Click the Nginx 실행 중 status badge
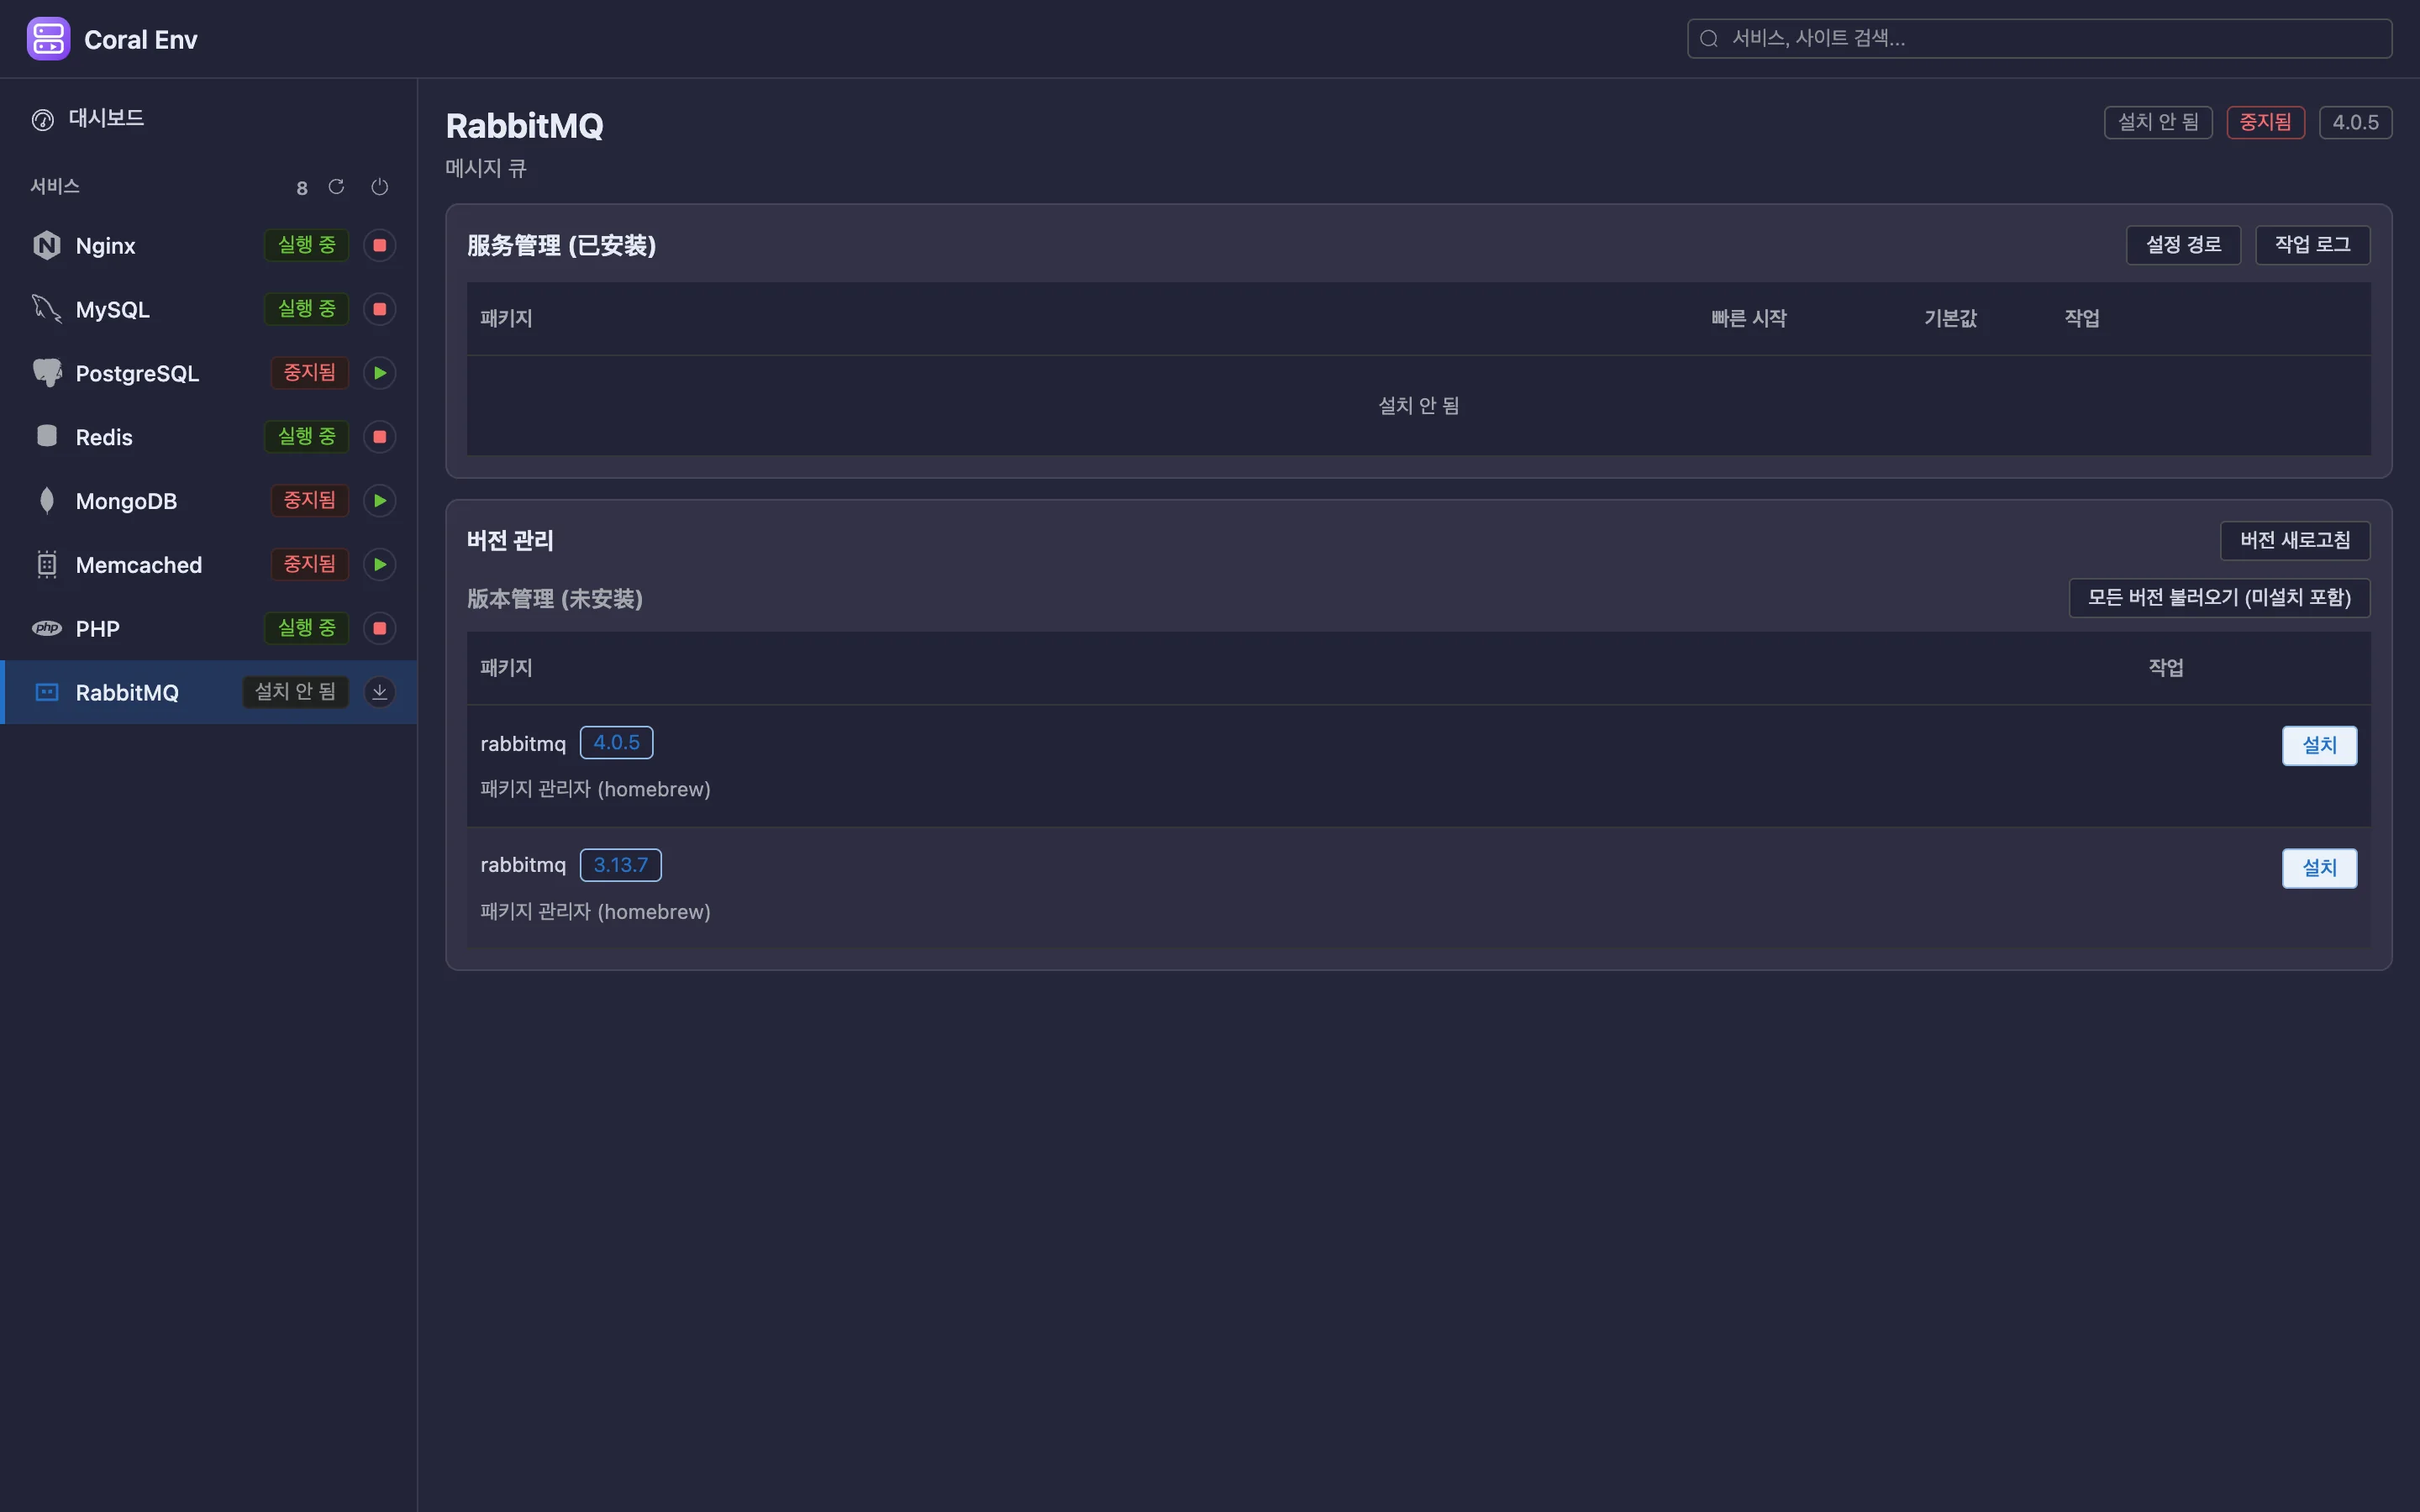 [306, 245]
